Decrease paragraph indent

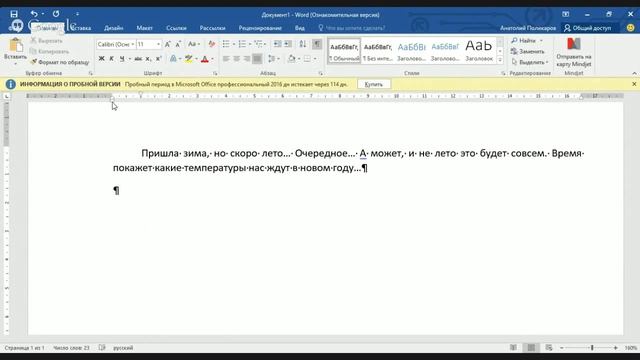(x=278, y=44)
